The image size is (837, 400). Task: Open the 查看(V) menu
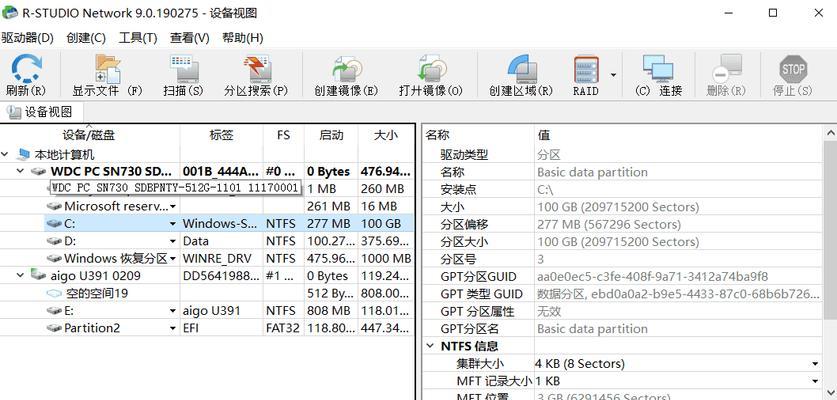[189, 38]
